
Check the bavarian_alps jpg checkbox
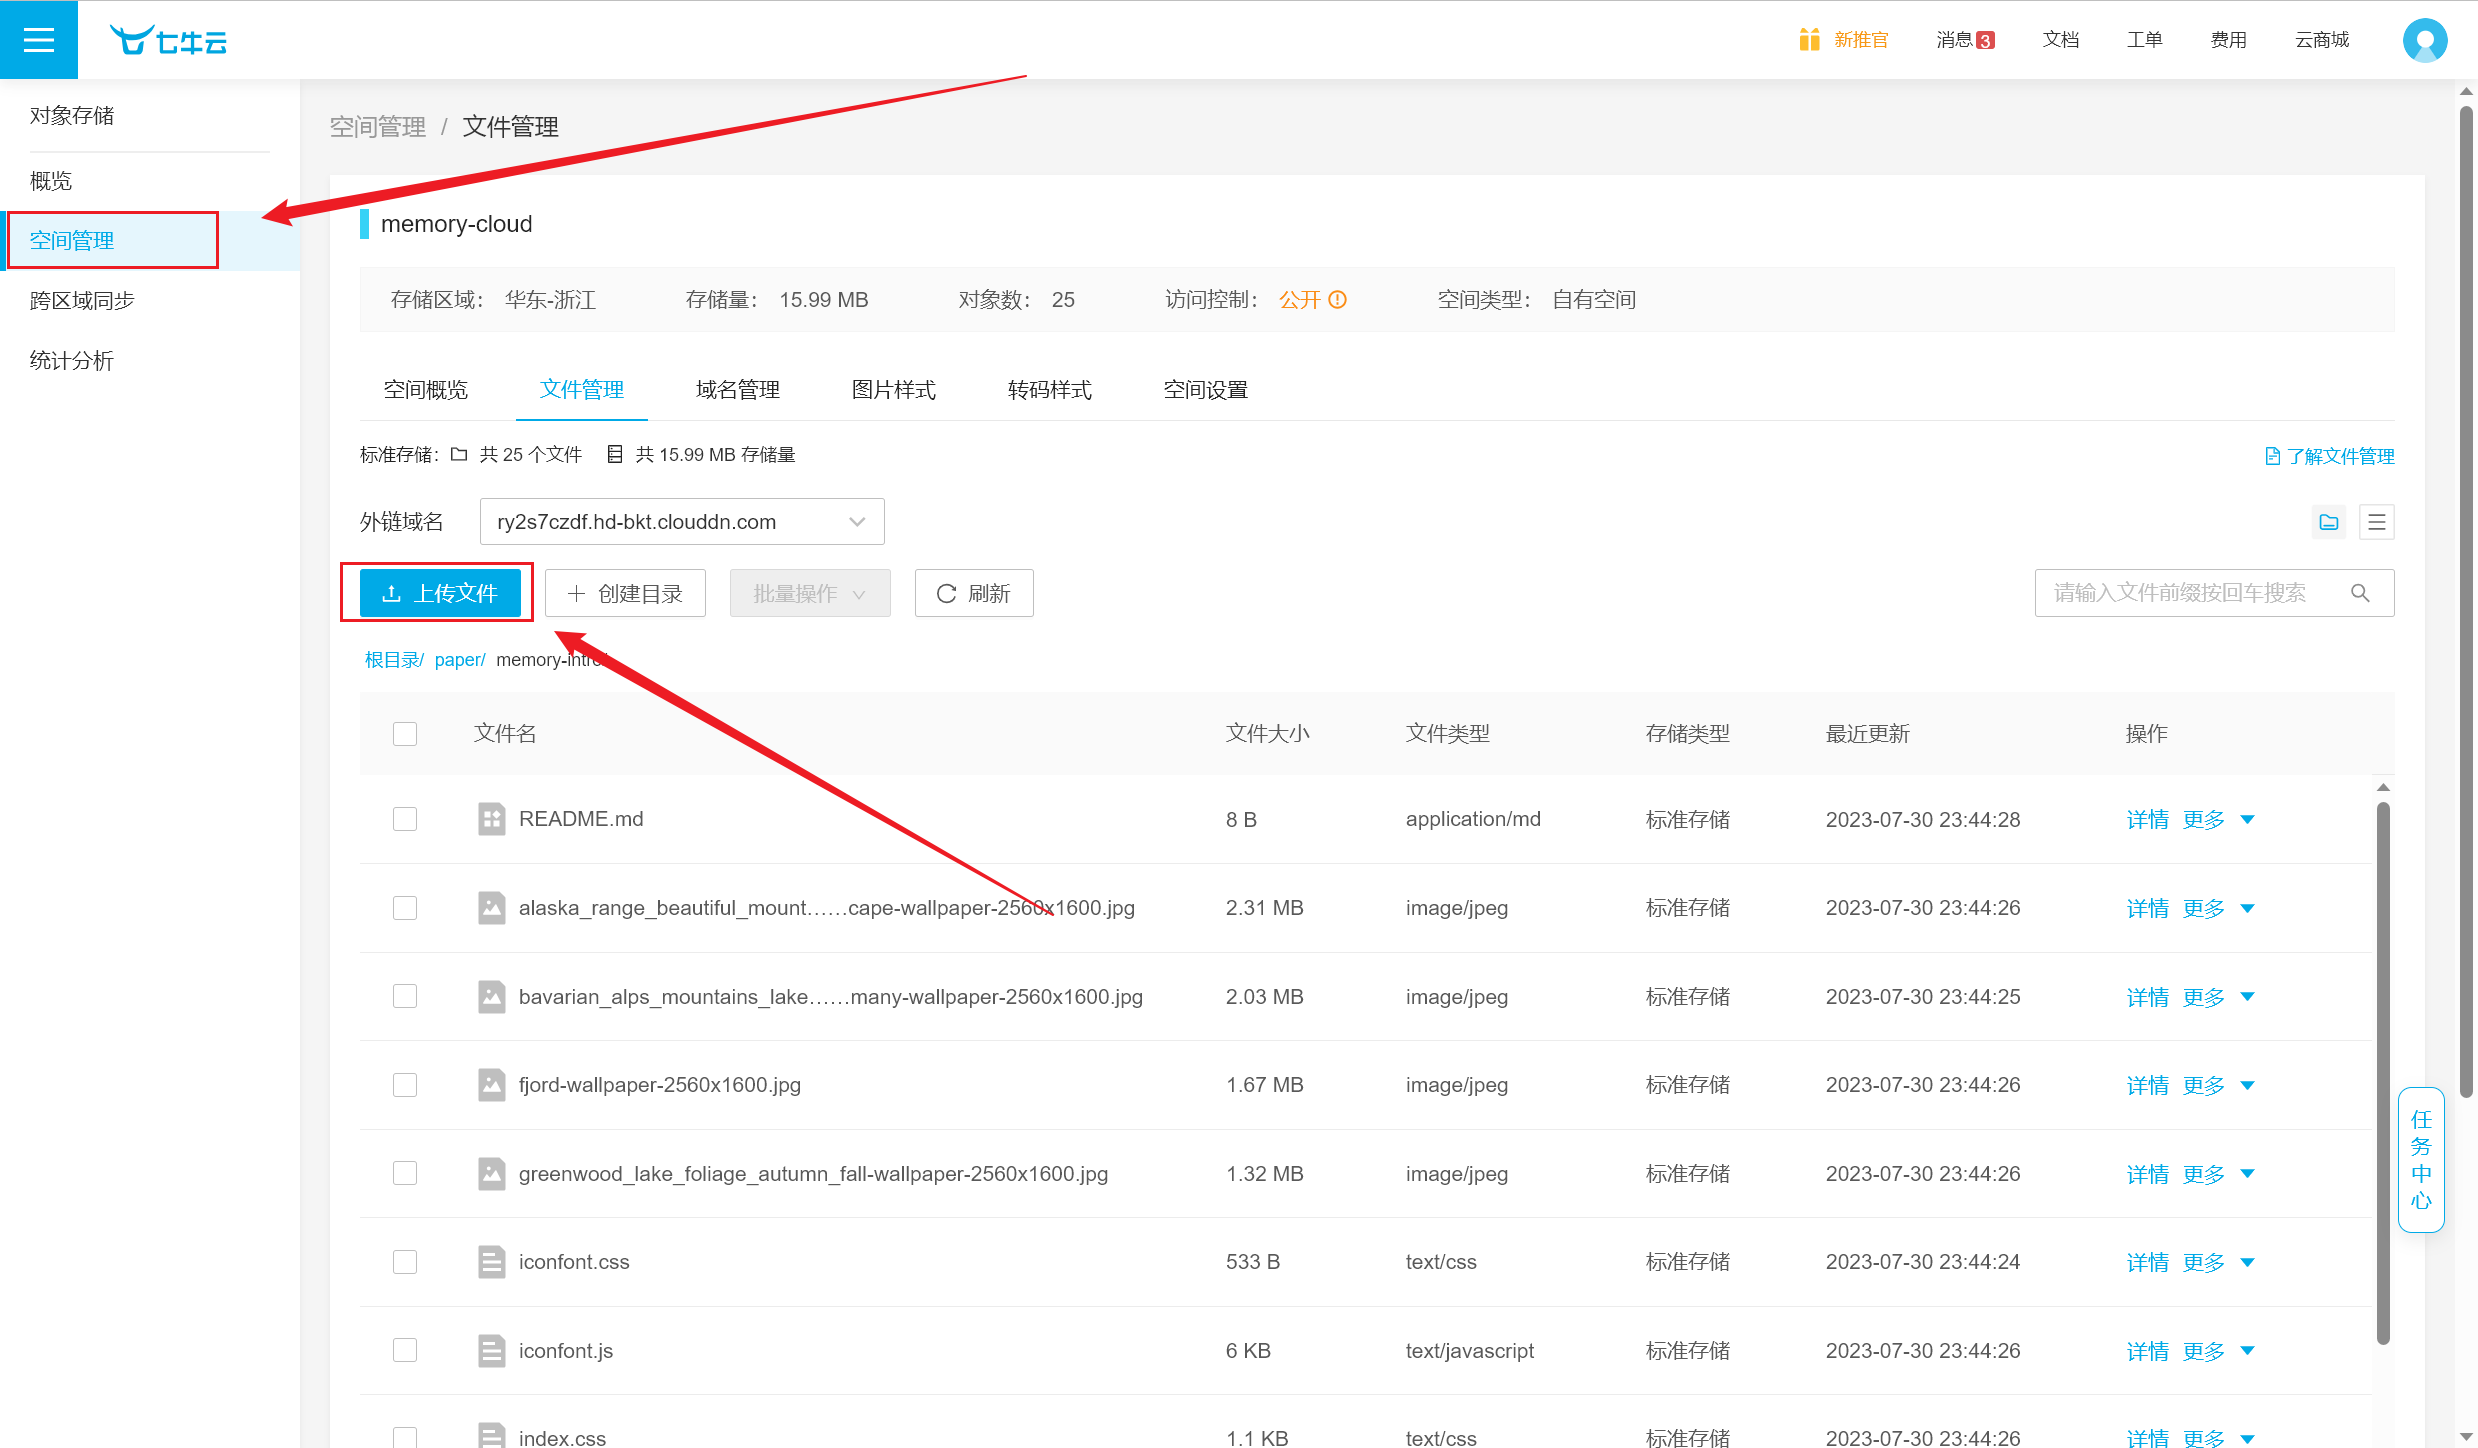(x=405, y=997)
